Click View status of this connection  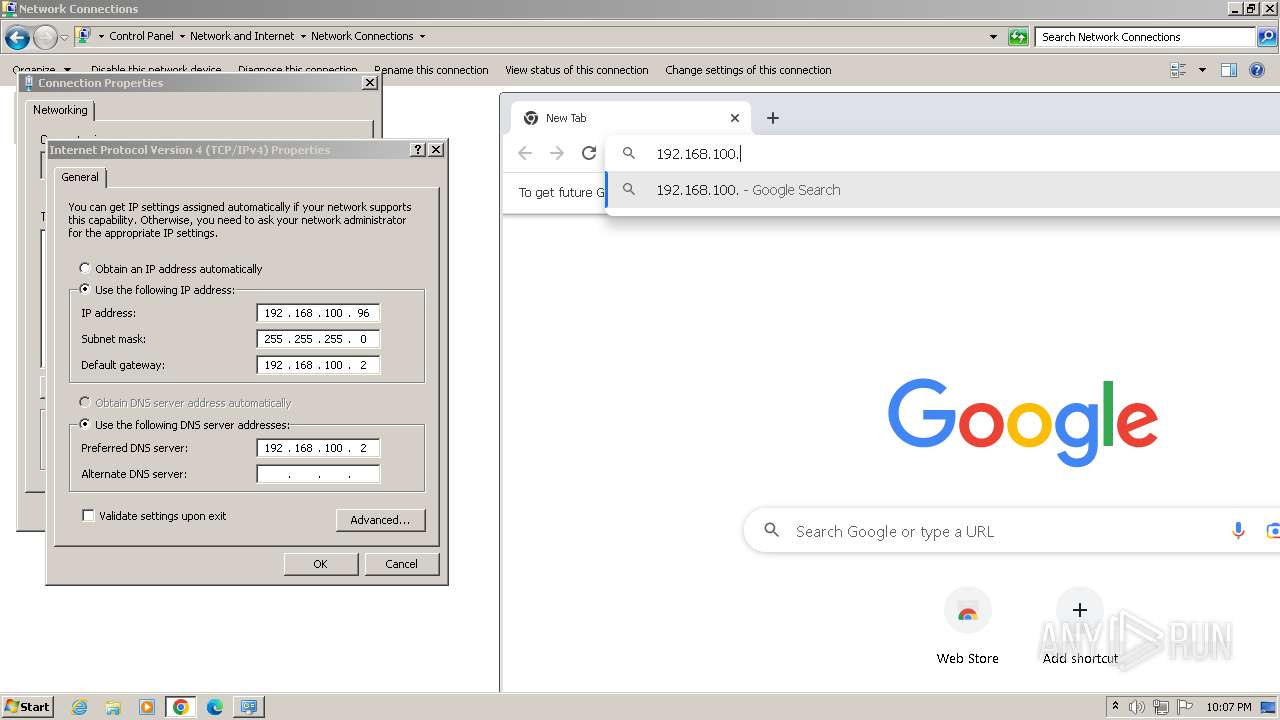577,70
